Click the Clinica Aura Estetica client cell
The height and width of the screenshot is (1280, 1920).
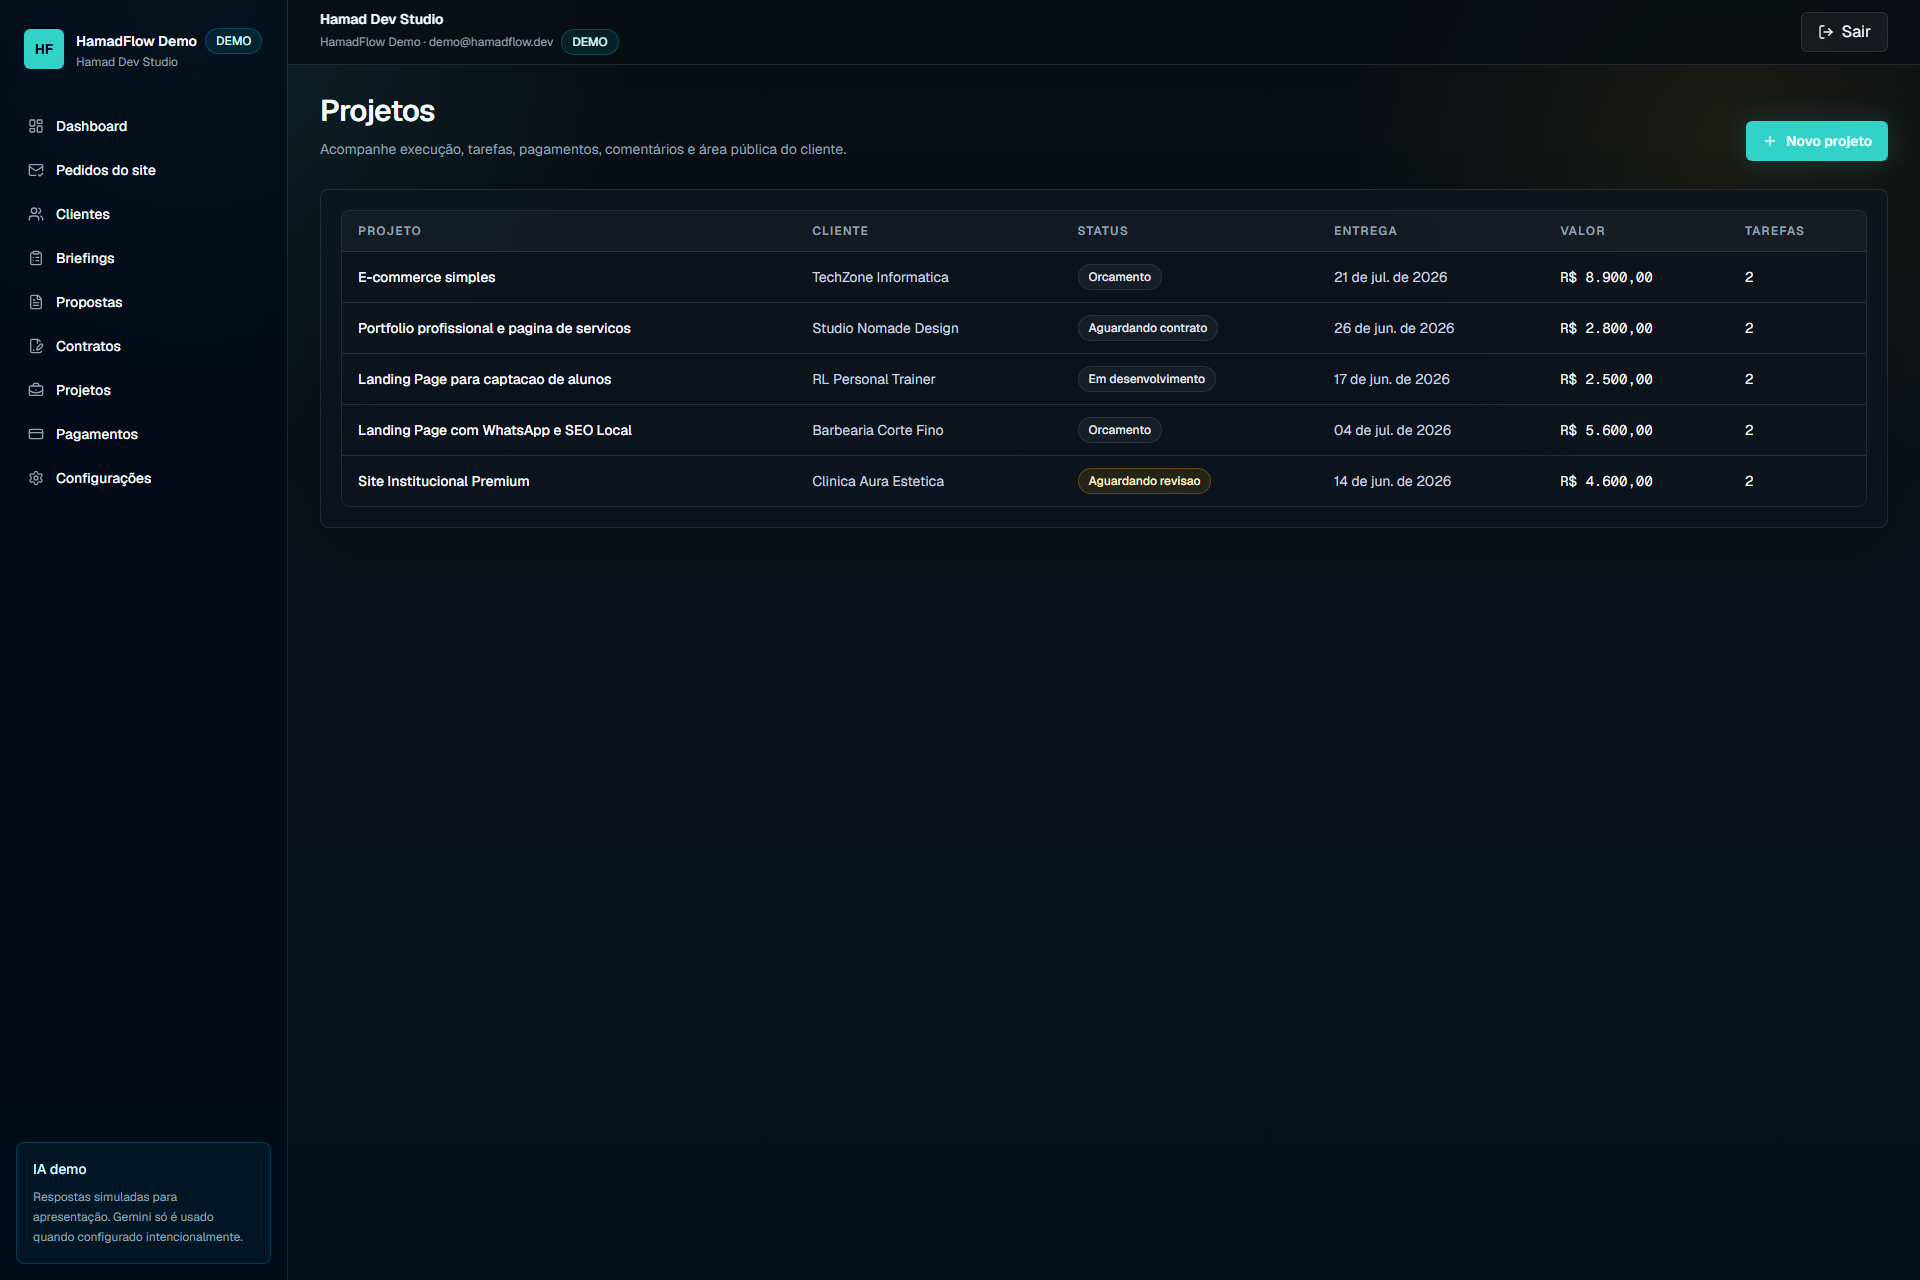point(877,481)
